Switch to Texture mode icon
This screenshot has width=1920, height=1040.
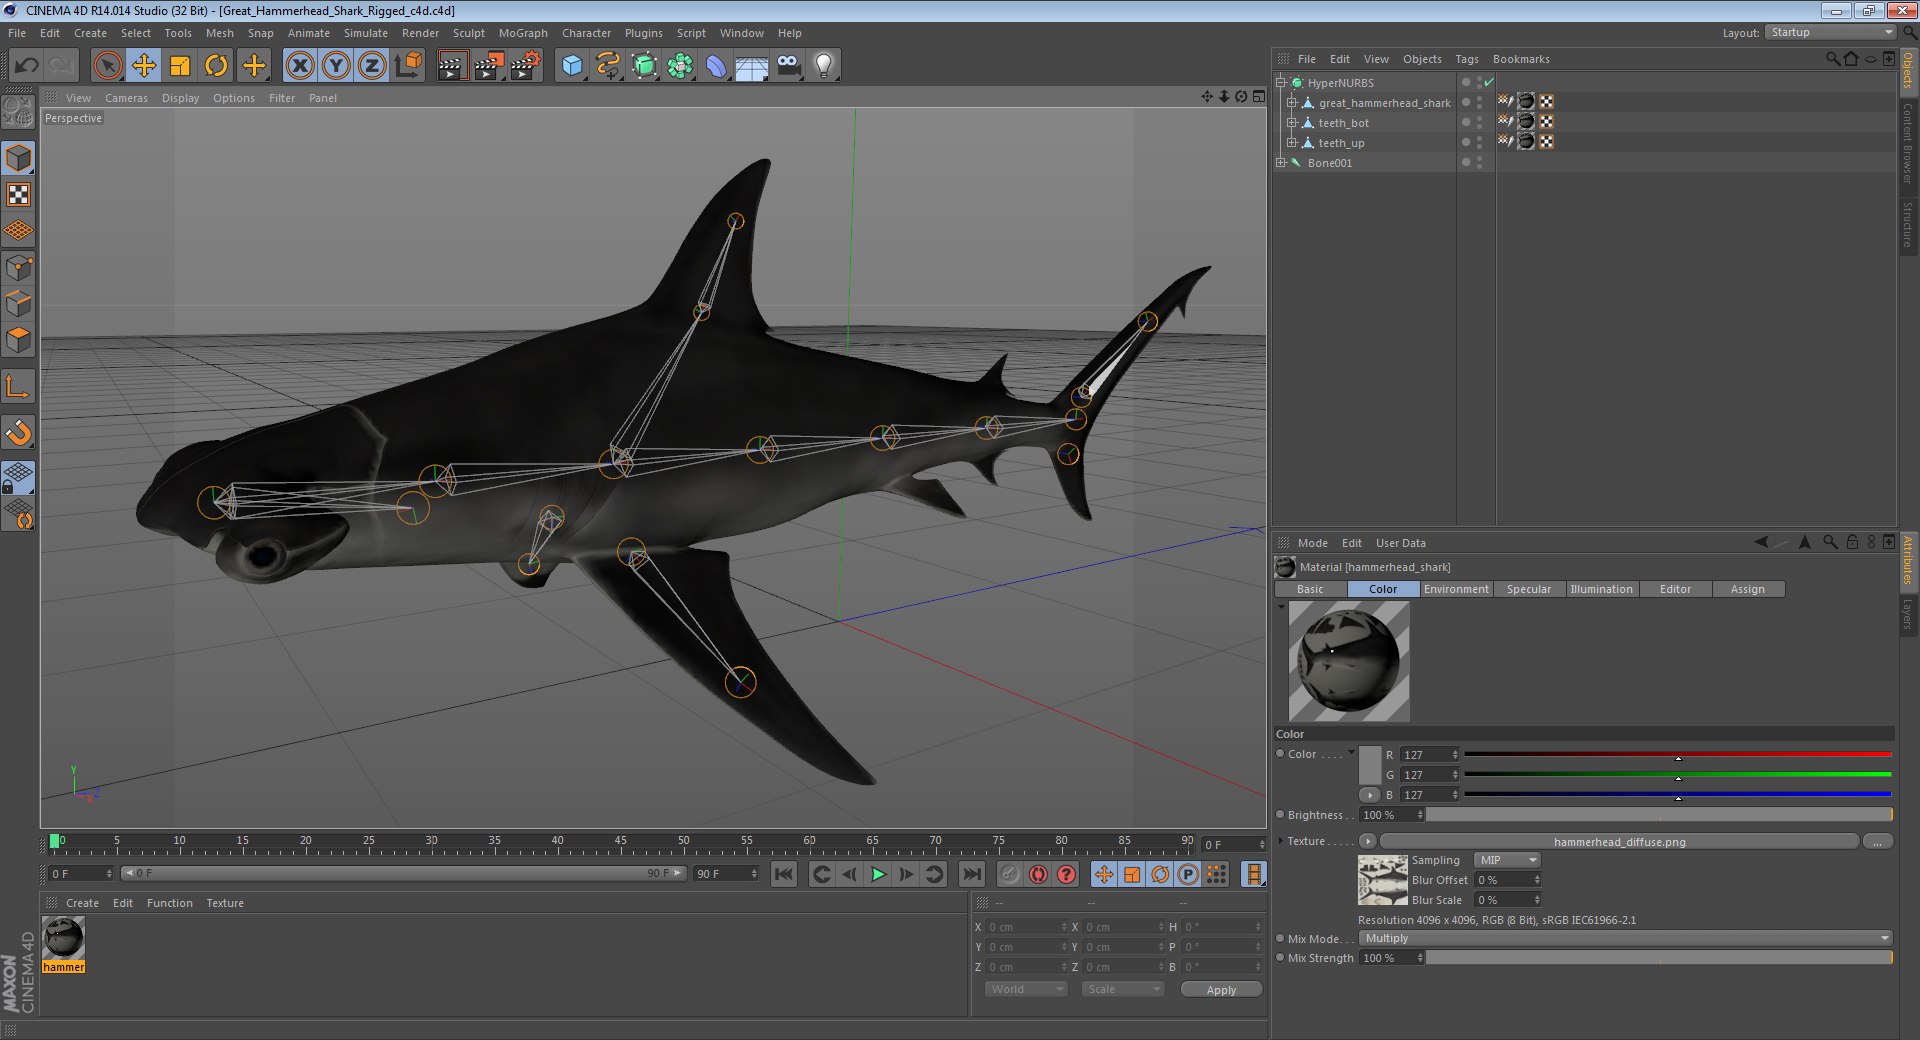coord(18,194)
